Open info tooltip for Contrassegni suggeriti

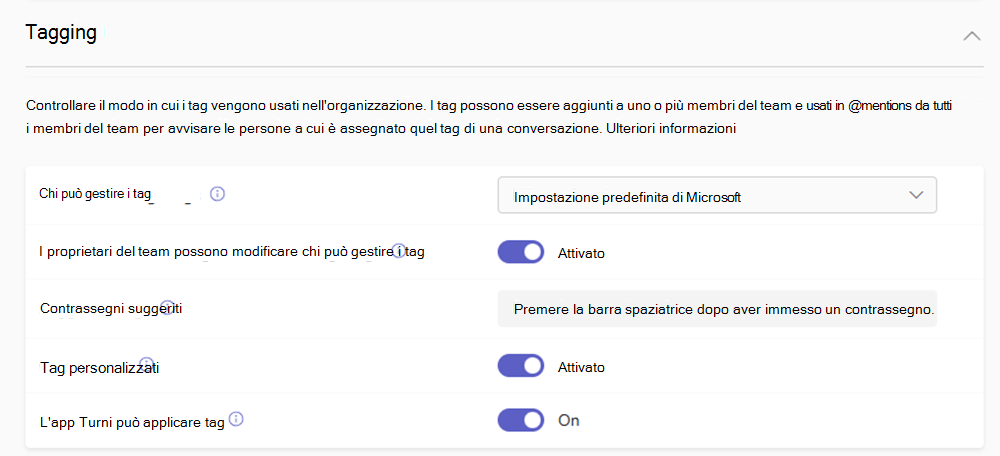point(168,306)
